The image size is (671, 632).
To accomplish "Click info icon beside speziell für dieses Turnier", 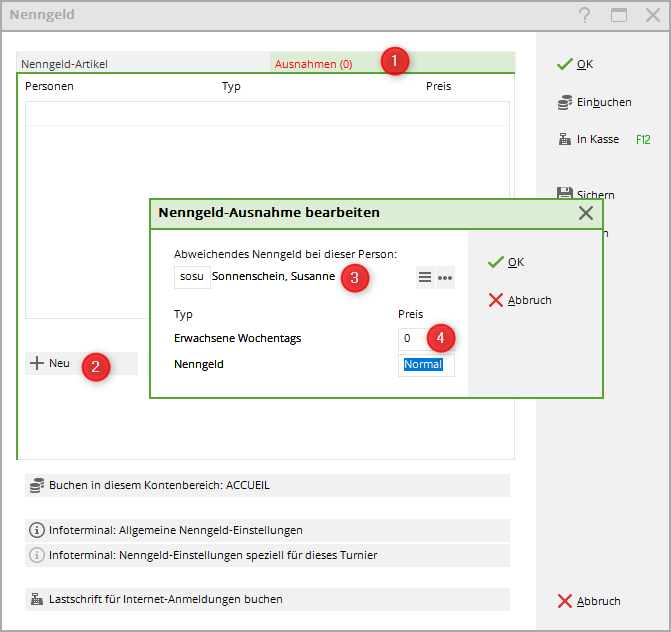I will (37, 555).
